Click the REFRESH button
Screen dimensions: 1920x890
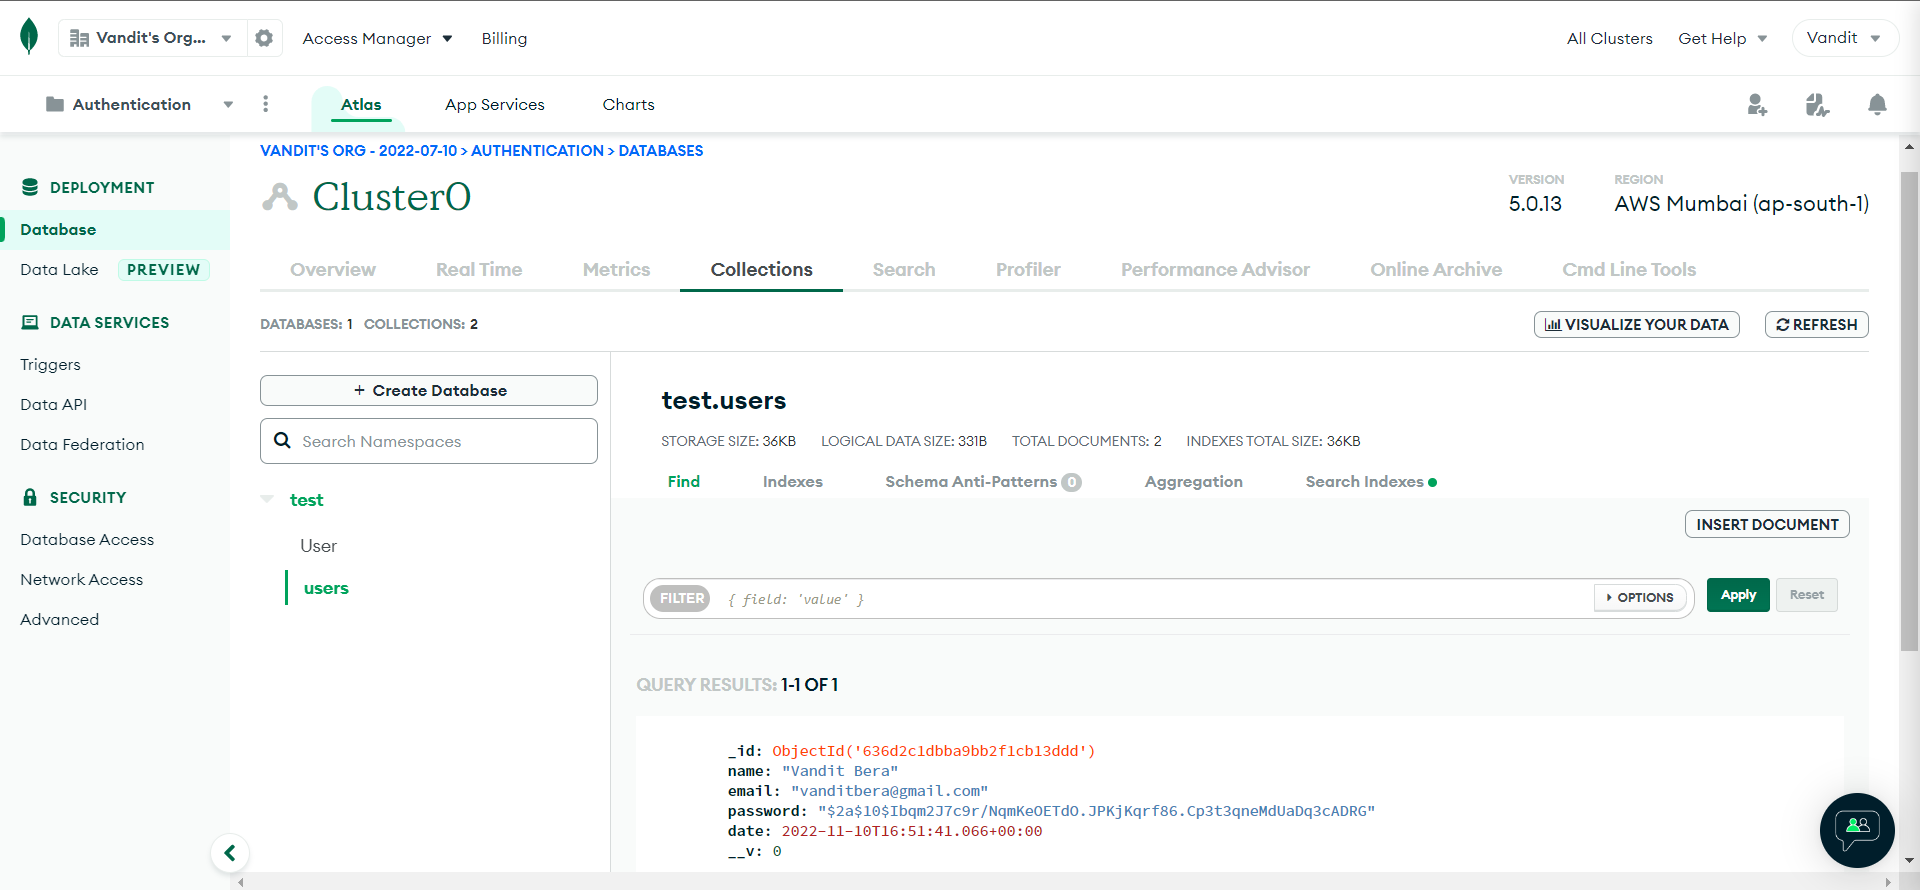tap(1816, 324)
